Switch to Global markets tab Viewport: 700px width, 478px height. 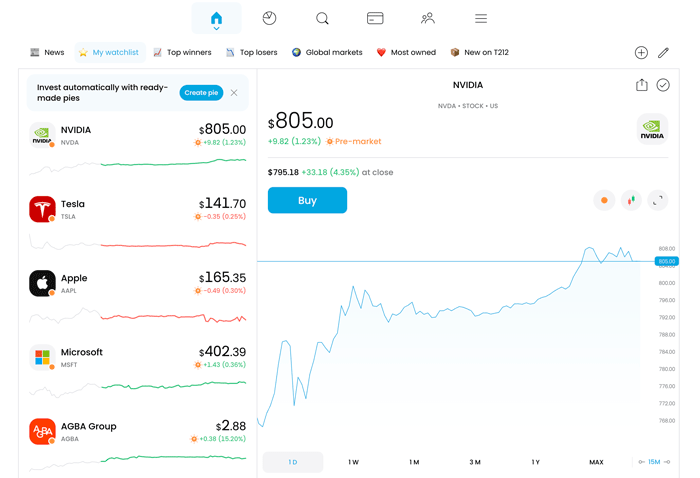[x=327, y=52]
